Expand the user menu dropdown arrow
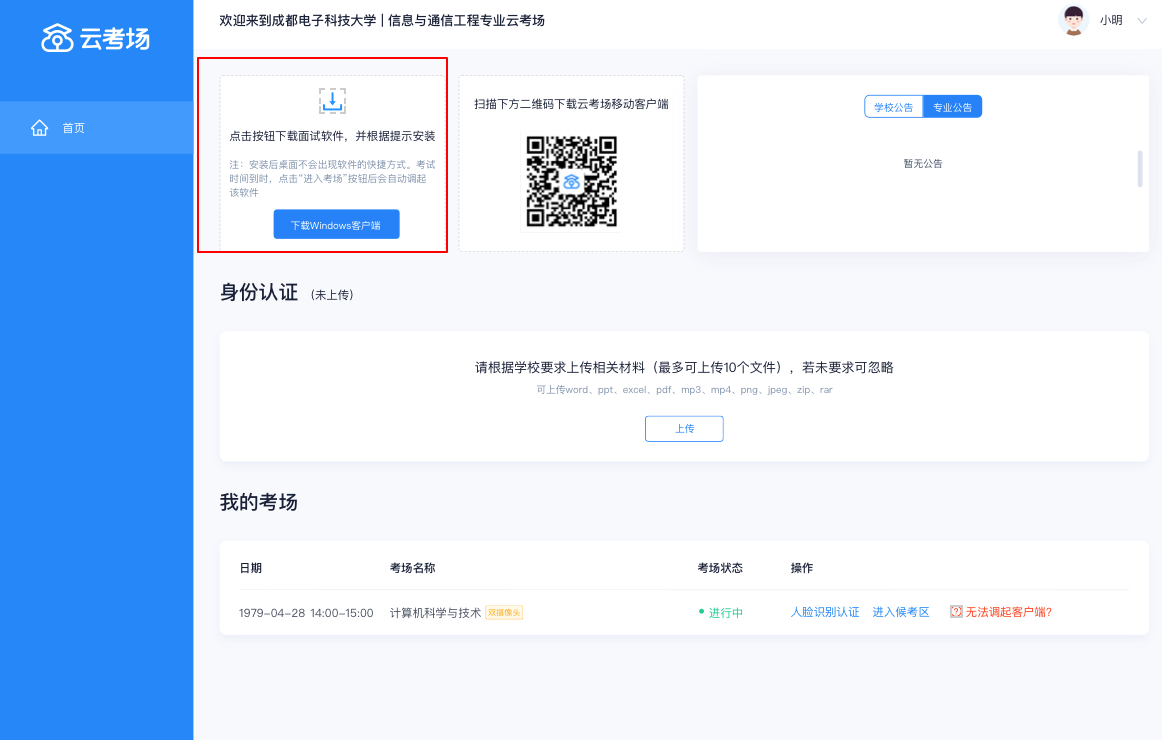Viewport: 1162px width, 740px height. [1142, 20]
